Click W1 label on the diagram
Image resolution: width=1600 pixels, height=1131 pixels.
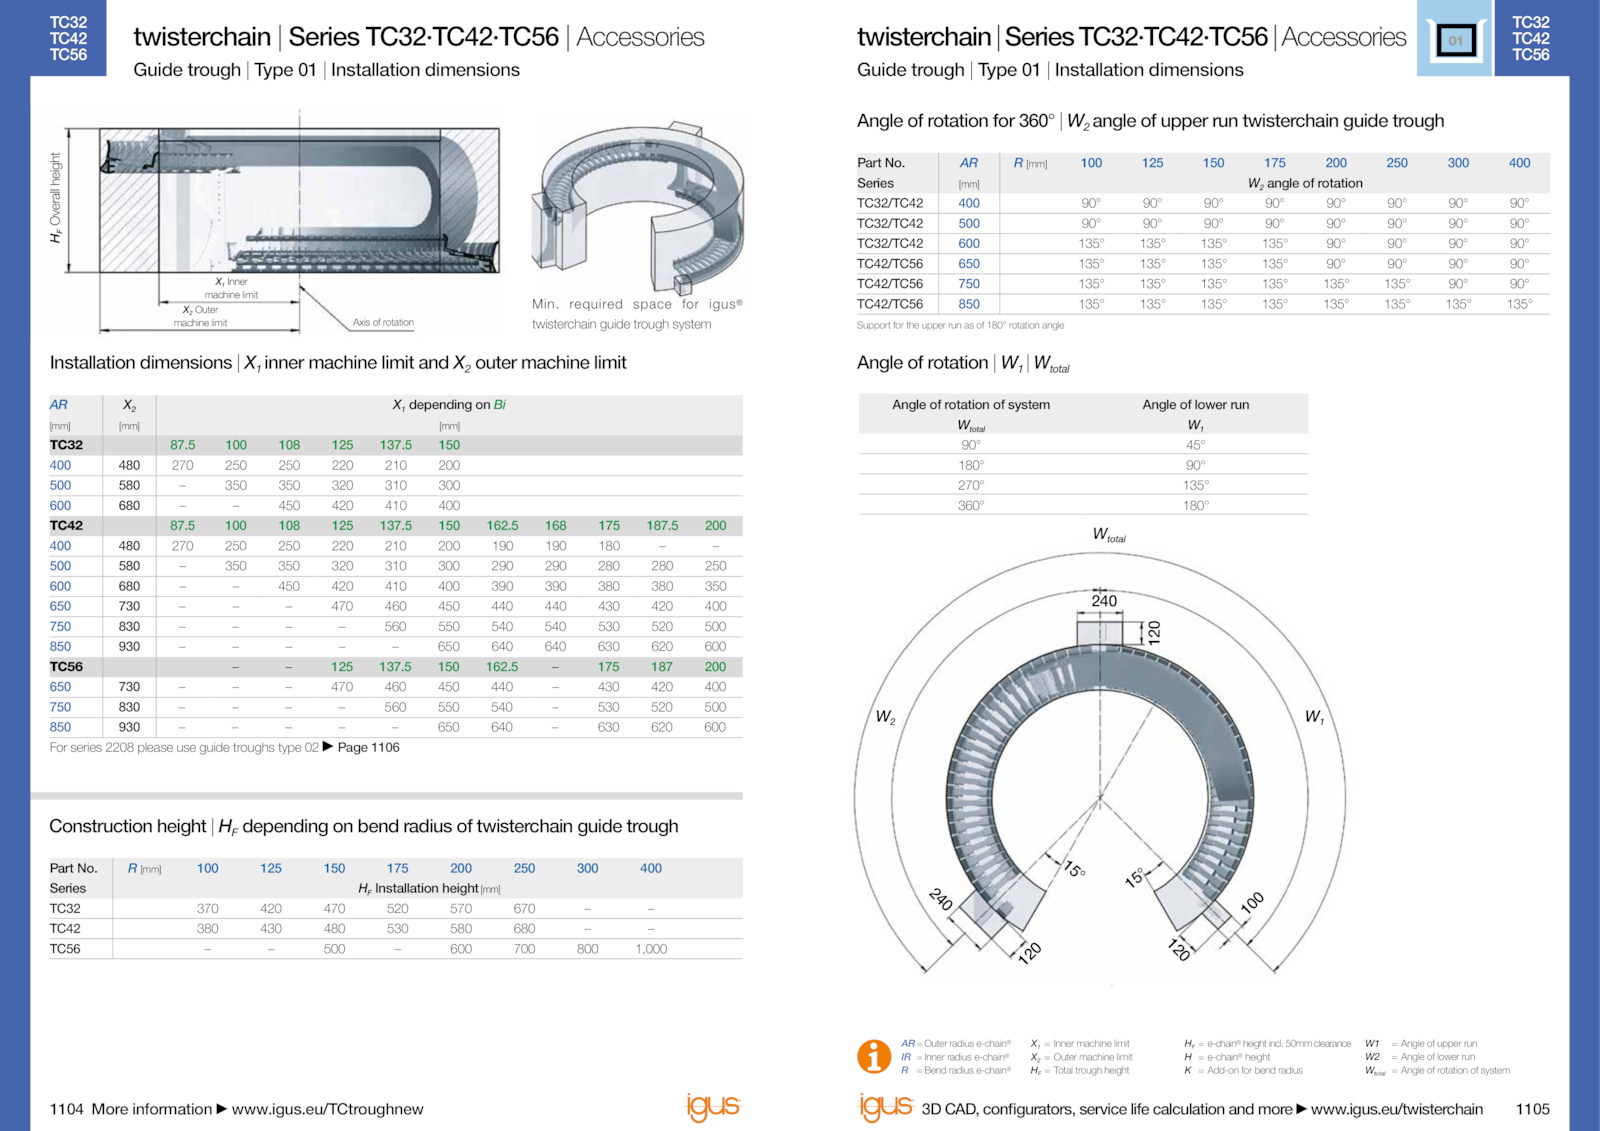point(1314,717)
